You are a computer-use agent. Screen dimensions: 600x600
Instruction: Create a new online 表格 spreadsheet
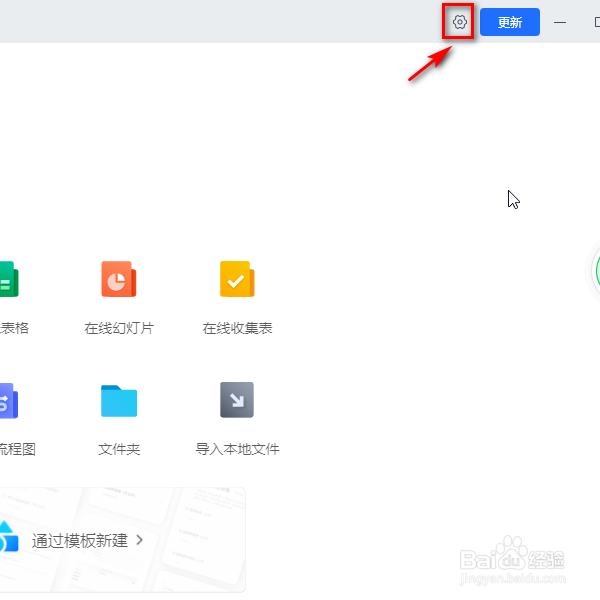(x=9, y=279)
